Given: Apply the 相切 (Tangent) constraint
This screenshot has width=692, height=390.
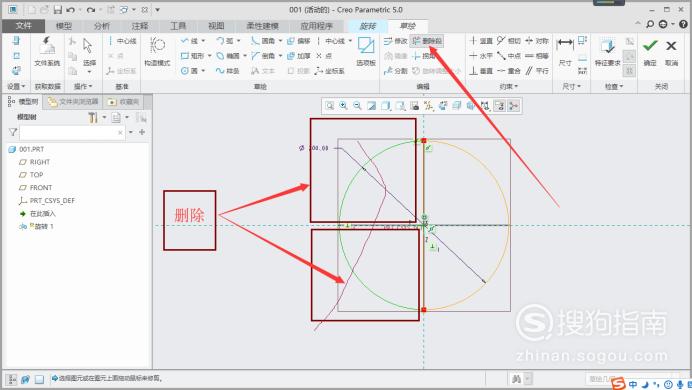Looking at the screenshot, I should pyautogui.click(x=508, y=41).
